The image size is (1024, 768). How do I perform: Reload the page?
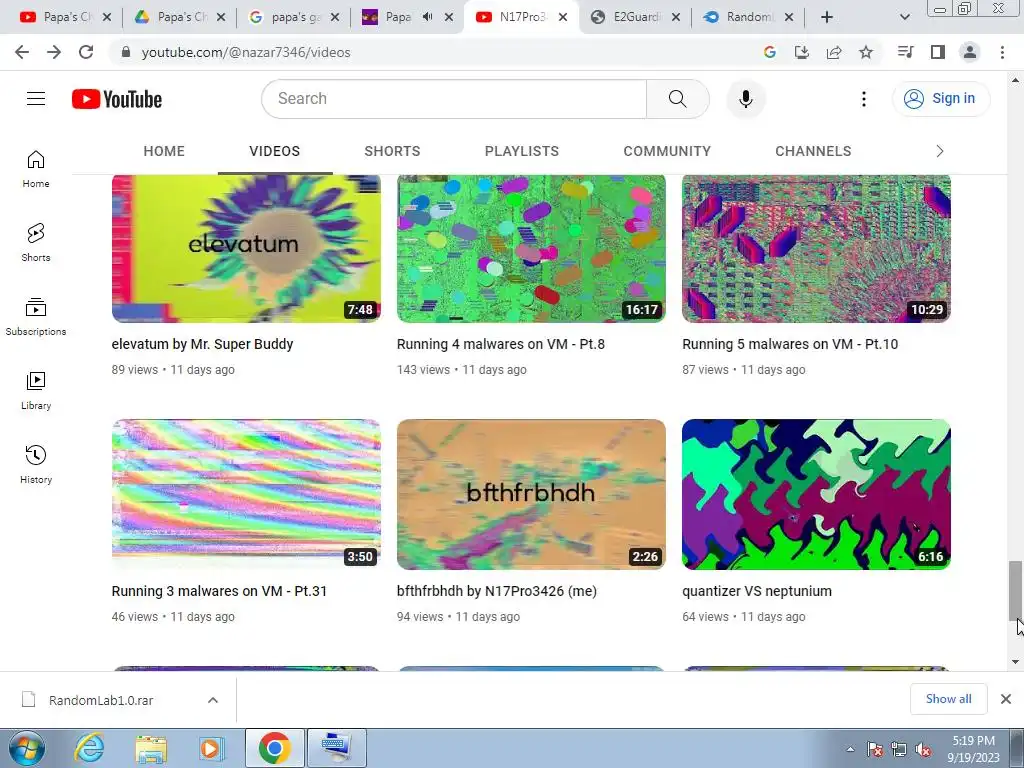point(86,52)
